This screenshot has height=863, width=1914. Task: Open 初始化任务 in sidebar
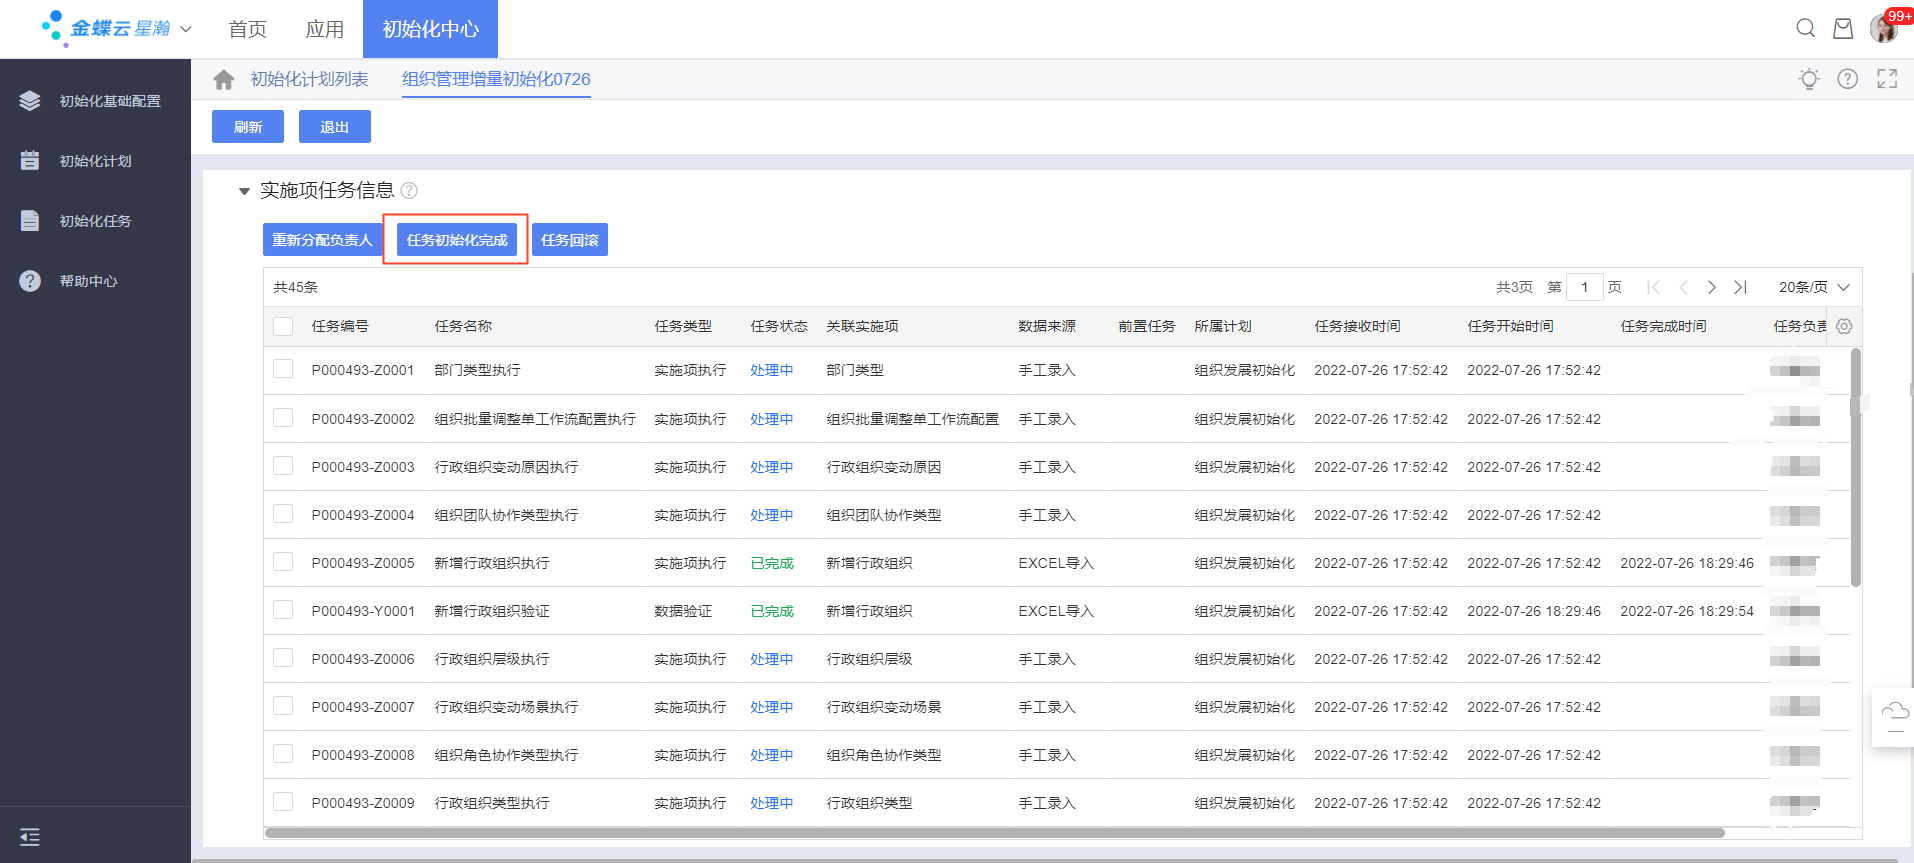click(95, 221)
